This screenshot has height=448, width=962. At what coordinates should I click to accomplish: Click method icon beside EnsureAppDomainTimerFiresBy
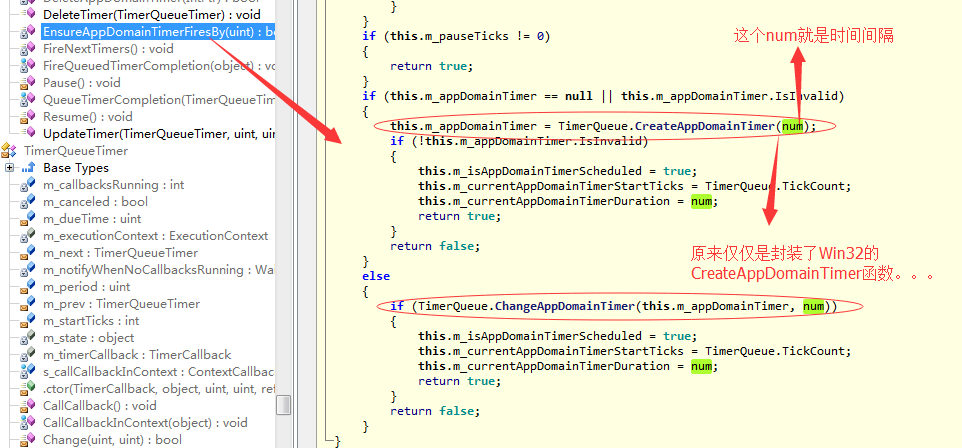[x=28, y=31]
